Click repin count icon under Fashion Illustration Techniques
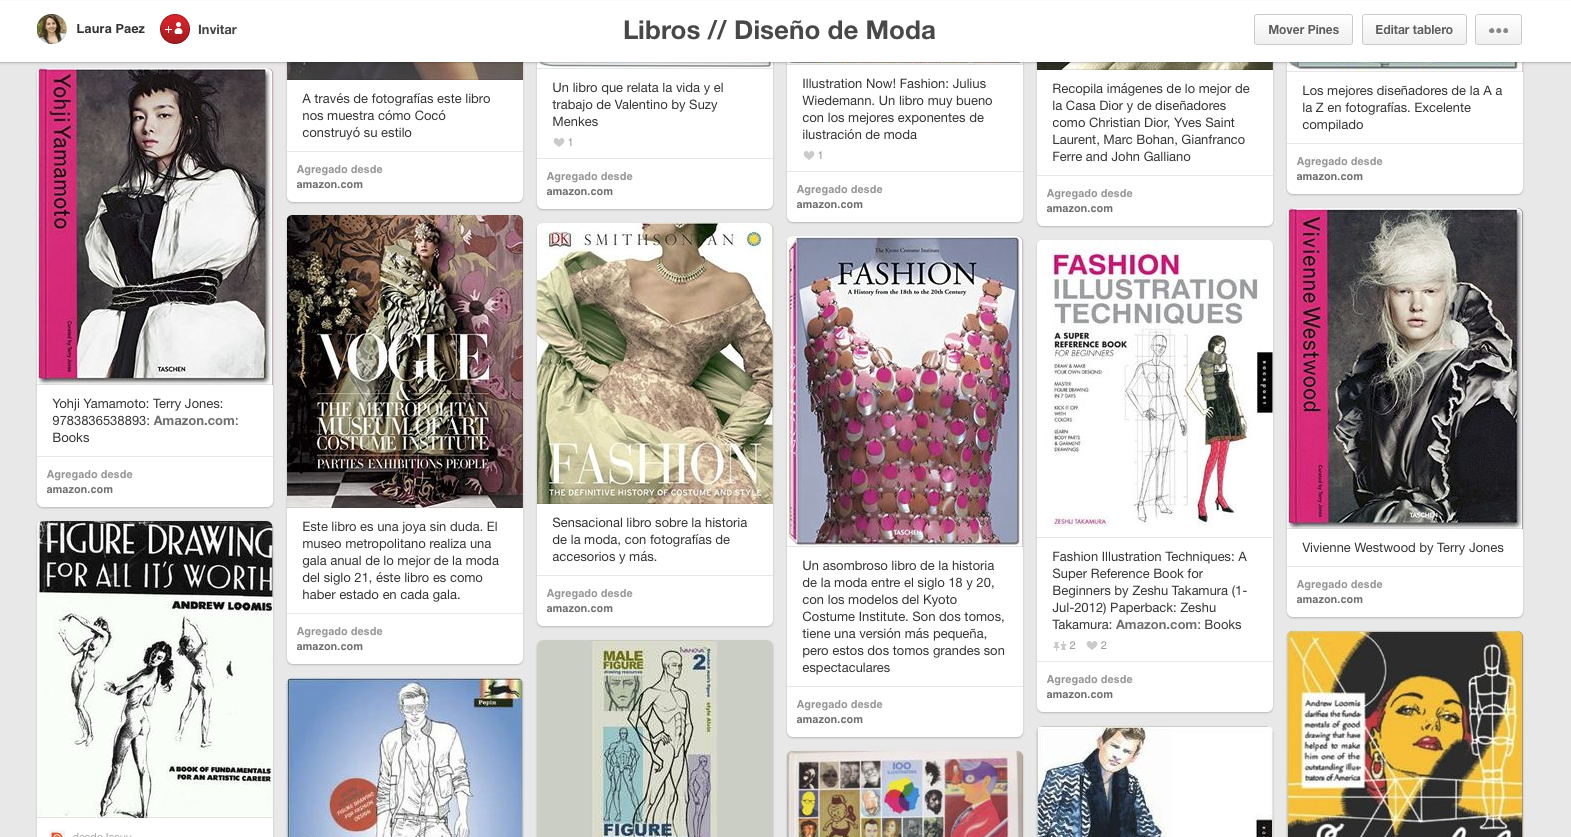1571x837 pixels. pos(1059,646)
